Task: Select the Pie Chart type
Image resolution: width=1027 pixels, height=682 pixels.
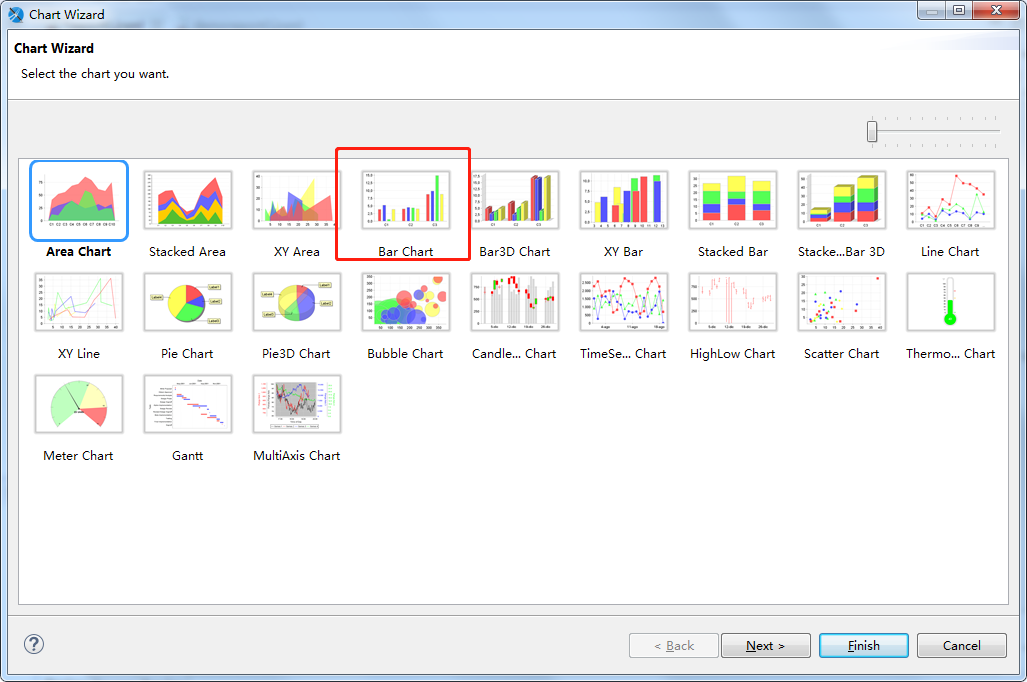Action: tap(187, 302)
